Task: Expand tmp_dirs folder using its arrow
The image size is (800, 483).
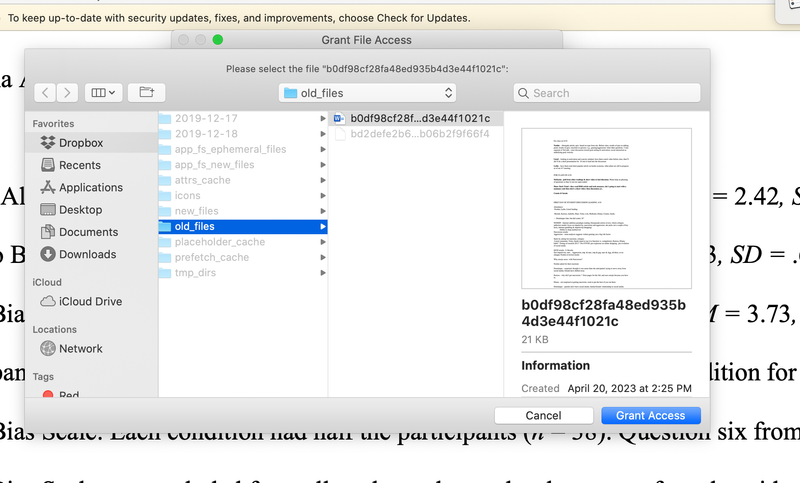Action: pyautogui.click(x=322, y=273)
